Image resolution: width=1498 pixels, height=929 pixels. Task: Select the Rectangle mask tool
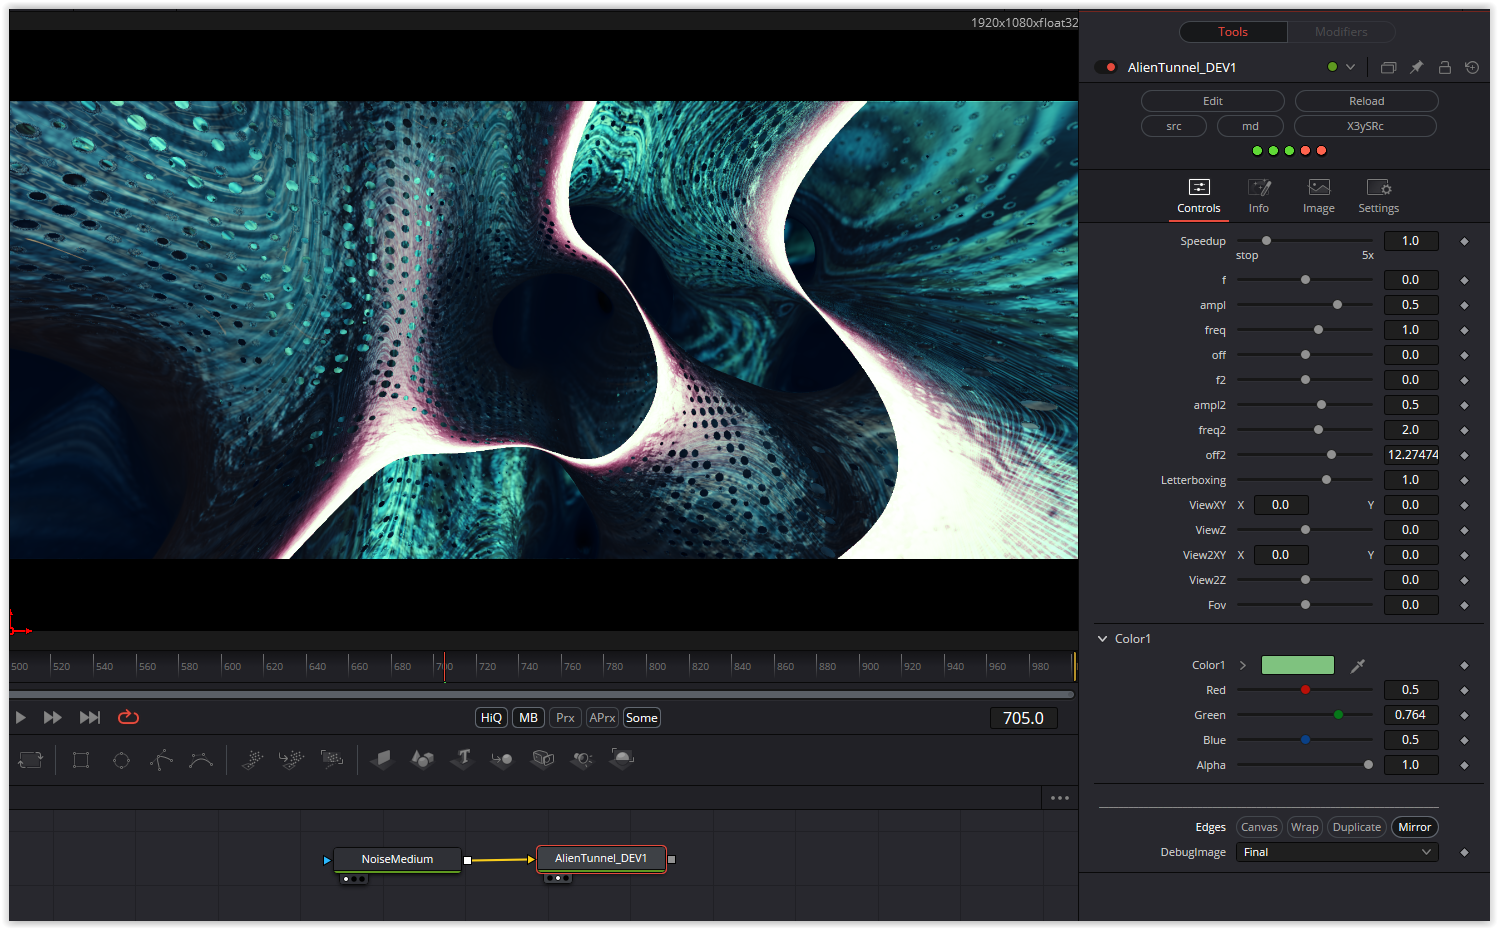[x=81, y=760]
